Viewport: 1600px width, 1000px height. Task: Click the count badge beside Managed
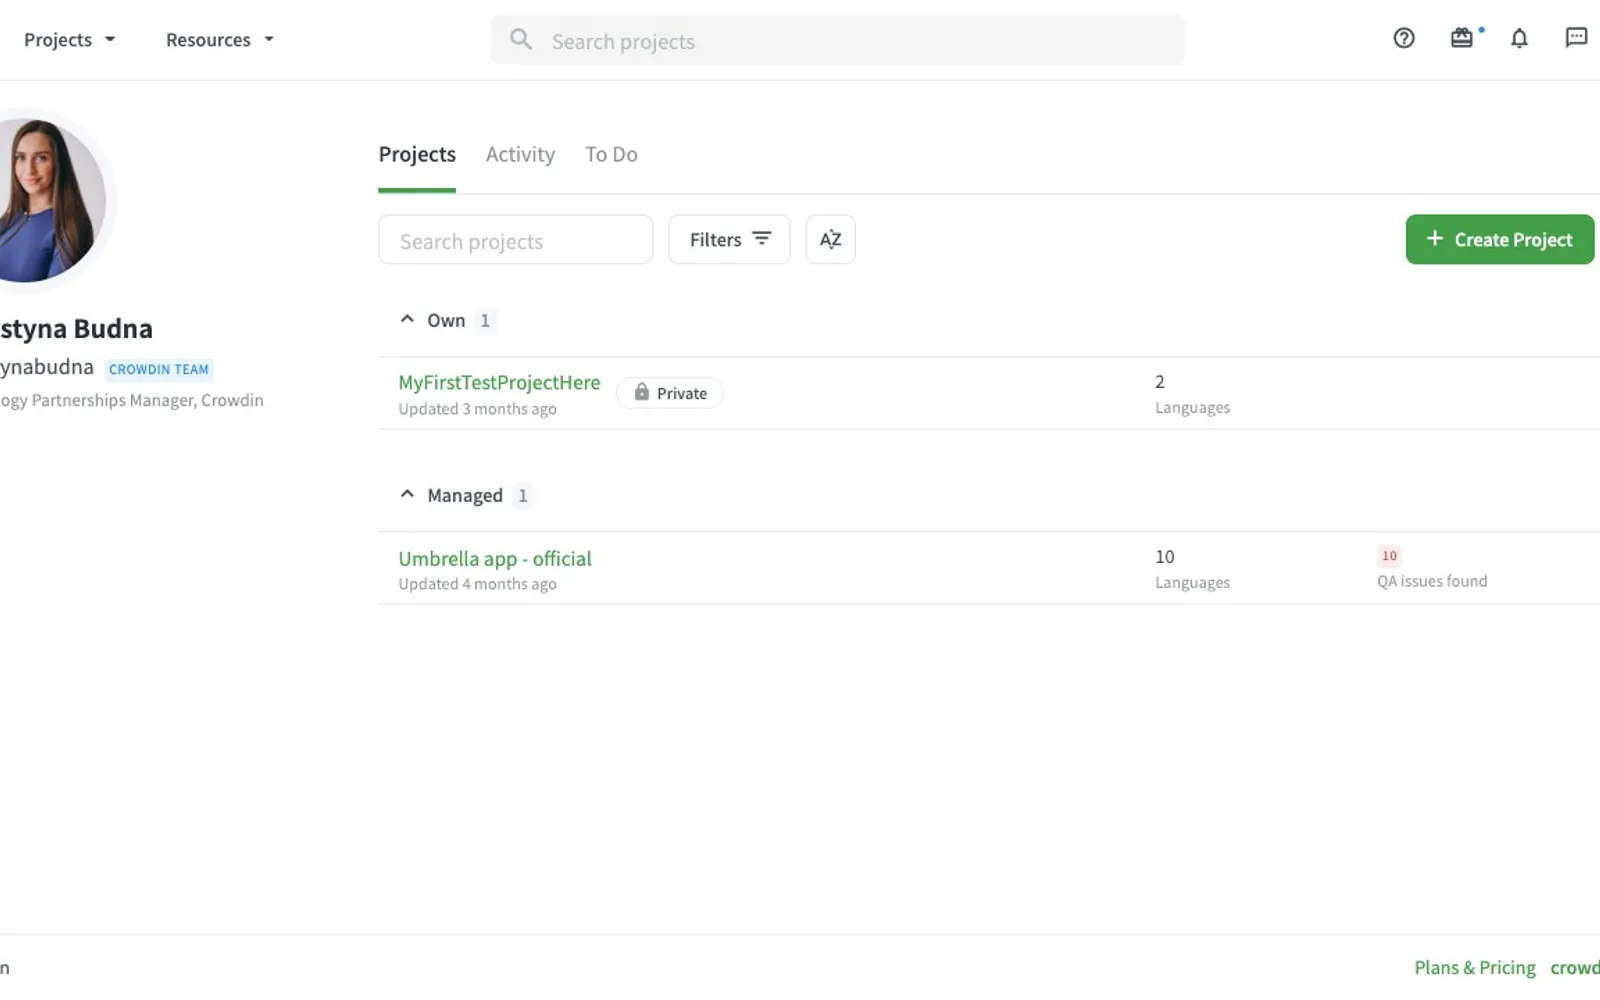522,496
